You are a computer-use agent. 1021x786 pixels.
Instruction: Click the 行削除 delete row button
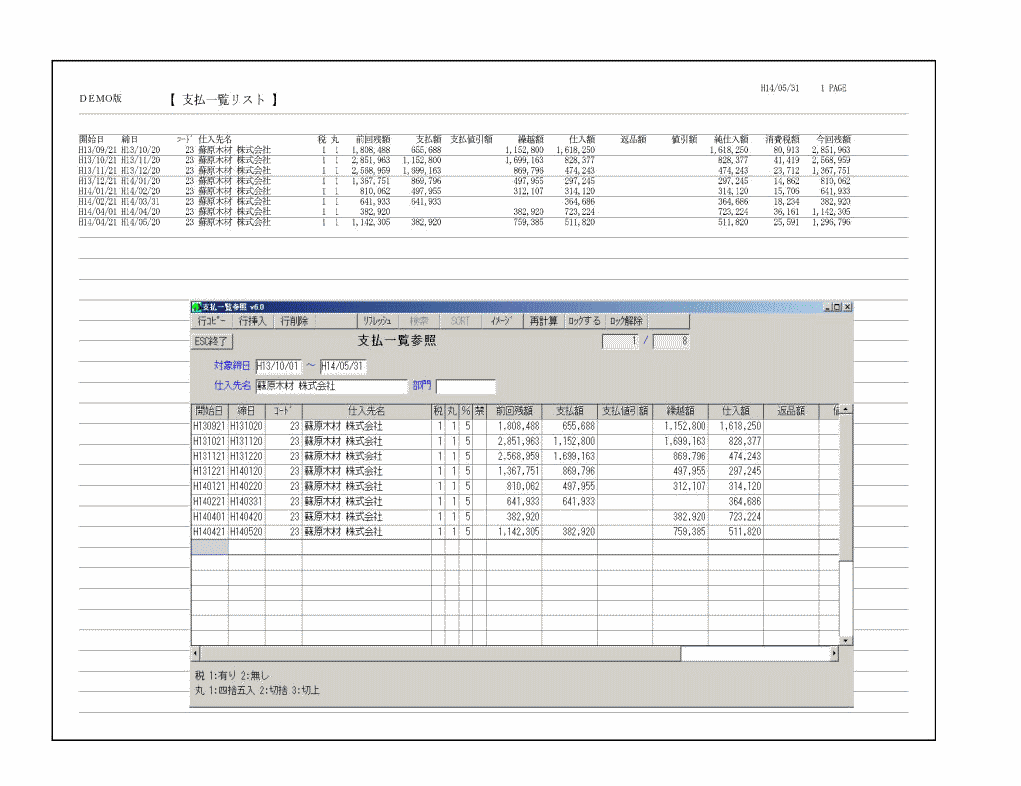click(x=294, y=321)
